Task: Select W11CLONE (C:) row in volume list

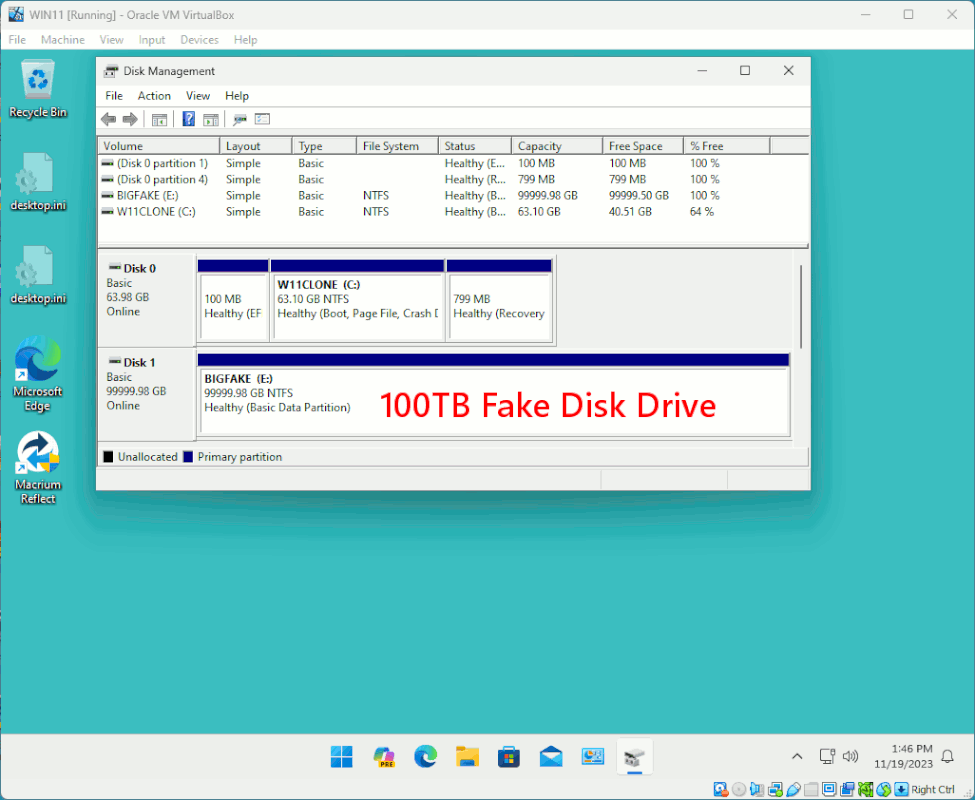Action: pos(453,212)
